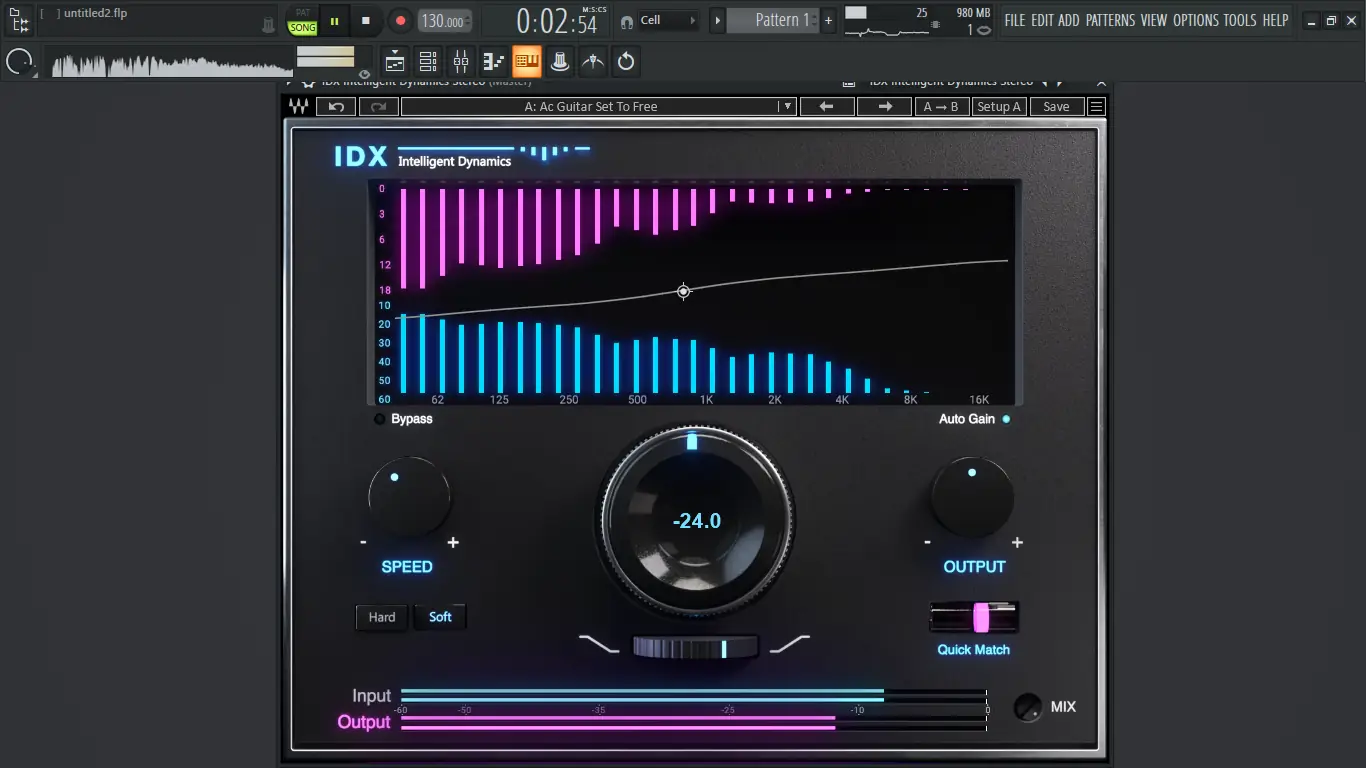This screenshot has width=1366, height=768.
Task: Click the plugin redo arrow icon
Action: (378, 107)
